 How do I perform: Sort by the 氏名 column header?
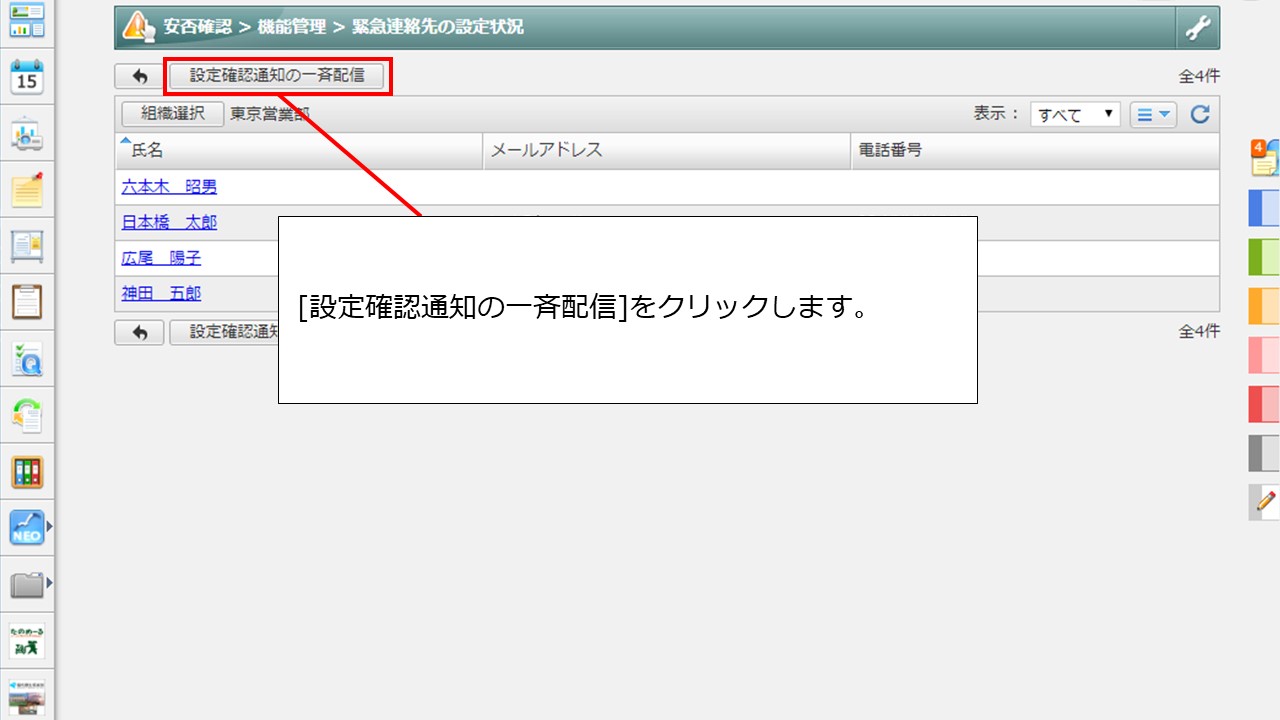click(x=300, y=150)
